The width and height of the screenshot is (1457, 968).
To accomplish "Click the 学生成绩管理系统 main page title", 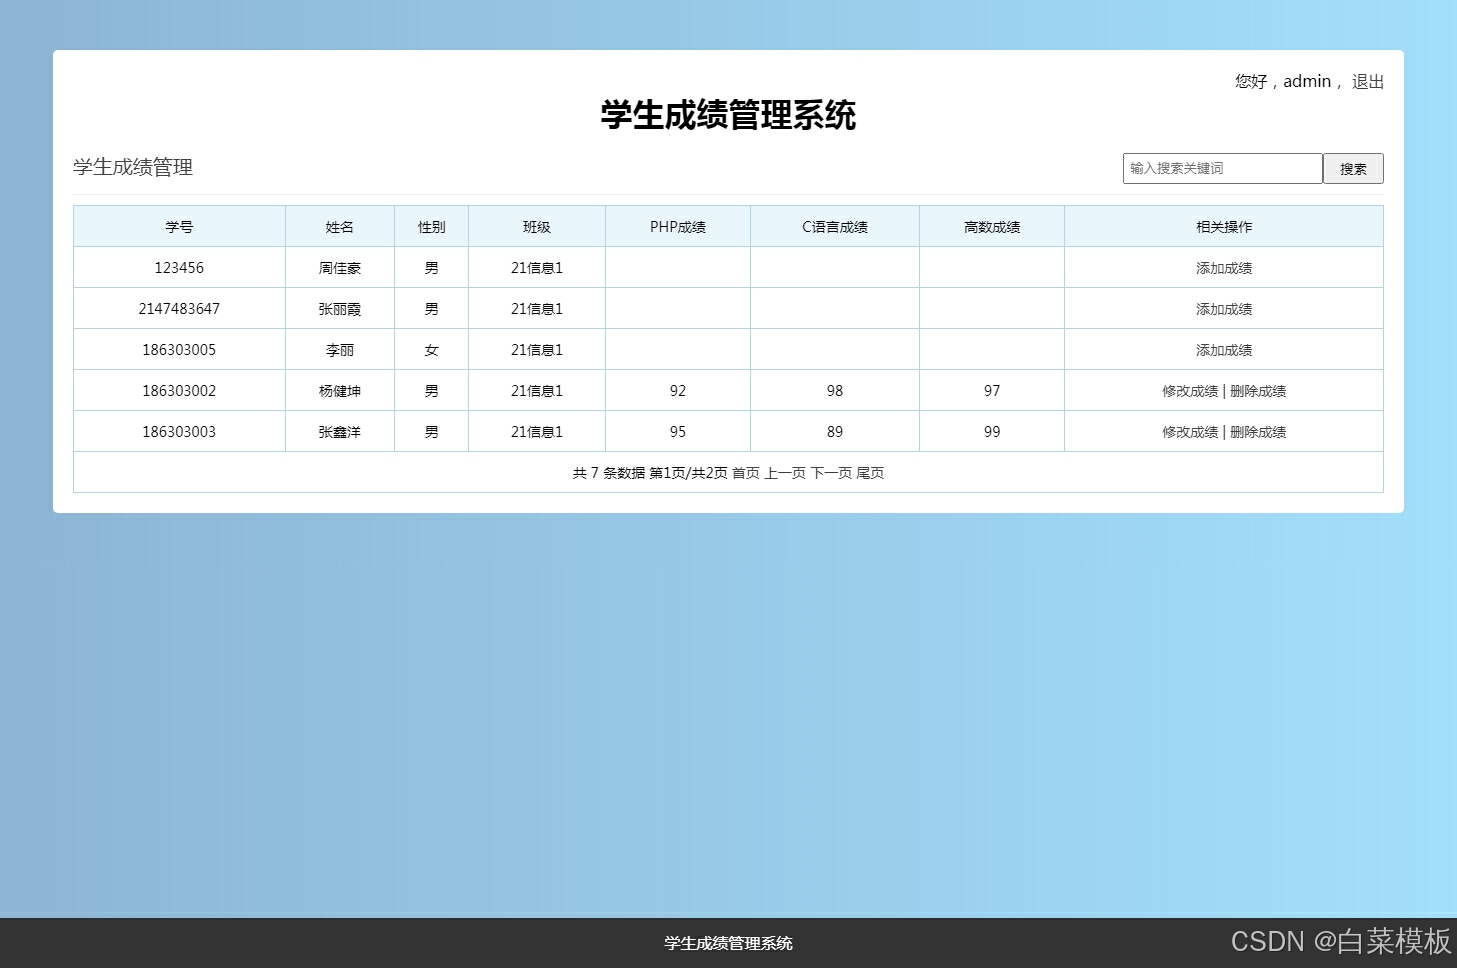I will point(728,115).
